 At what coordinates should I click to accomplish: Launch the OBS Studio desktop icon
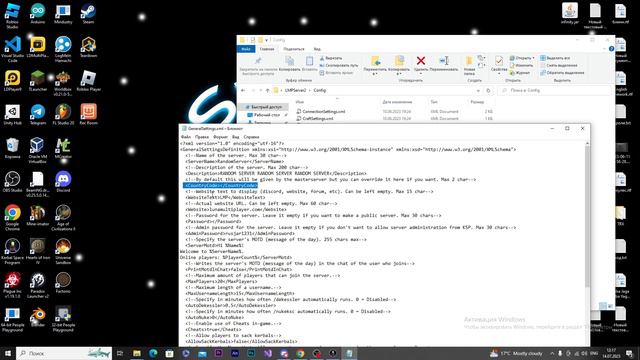coord(12,182)
